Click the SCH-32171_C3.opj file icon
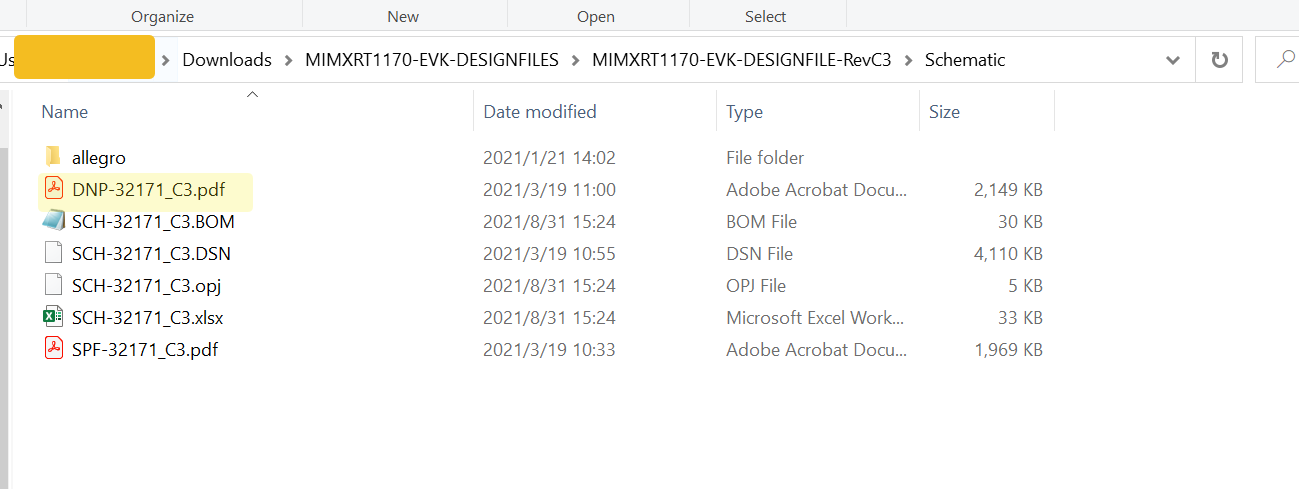 [x=53, y=285]
